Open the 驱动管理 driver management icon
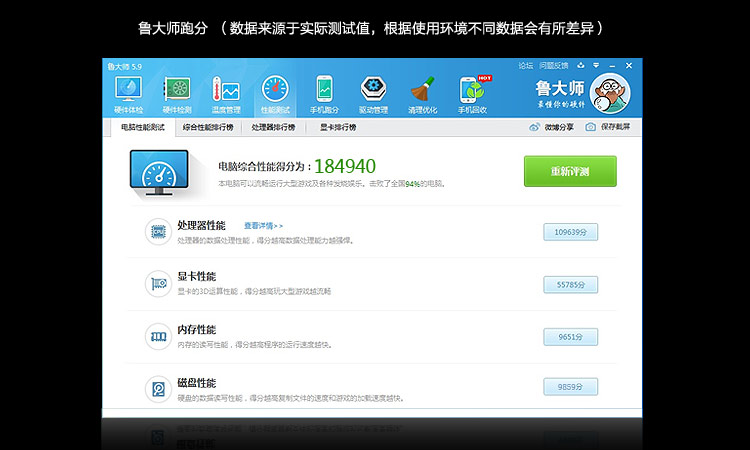 374,90
